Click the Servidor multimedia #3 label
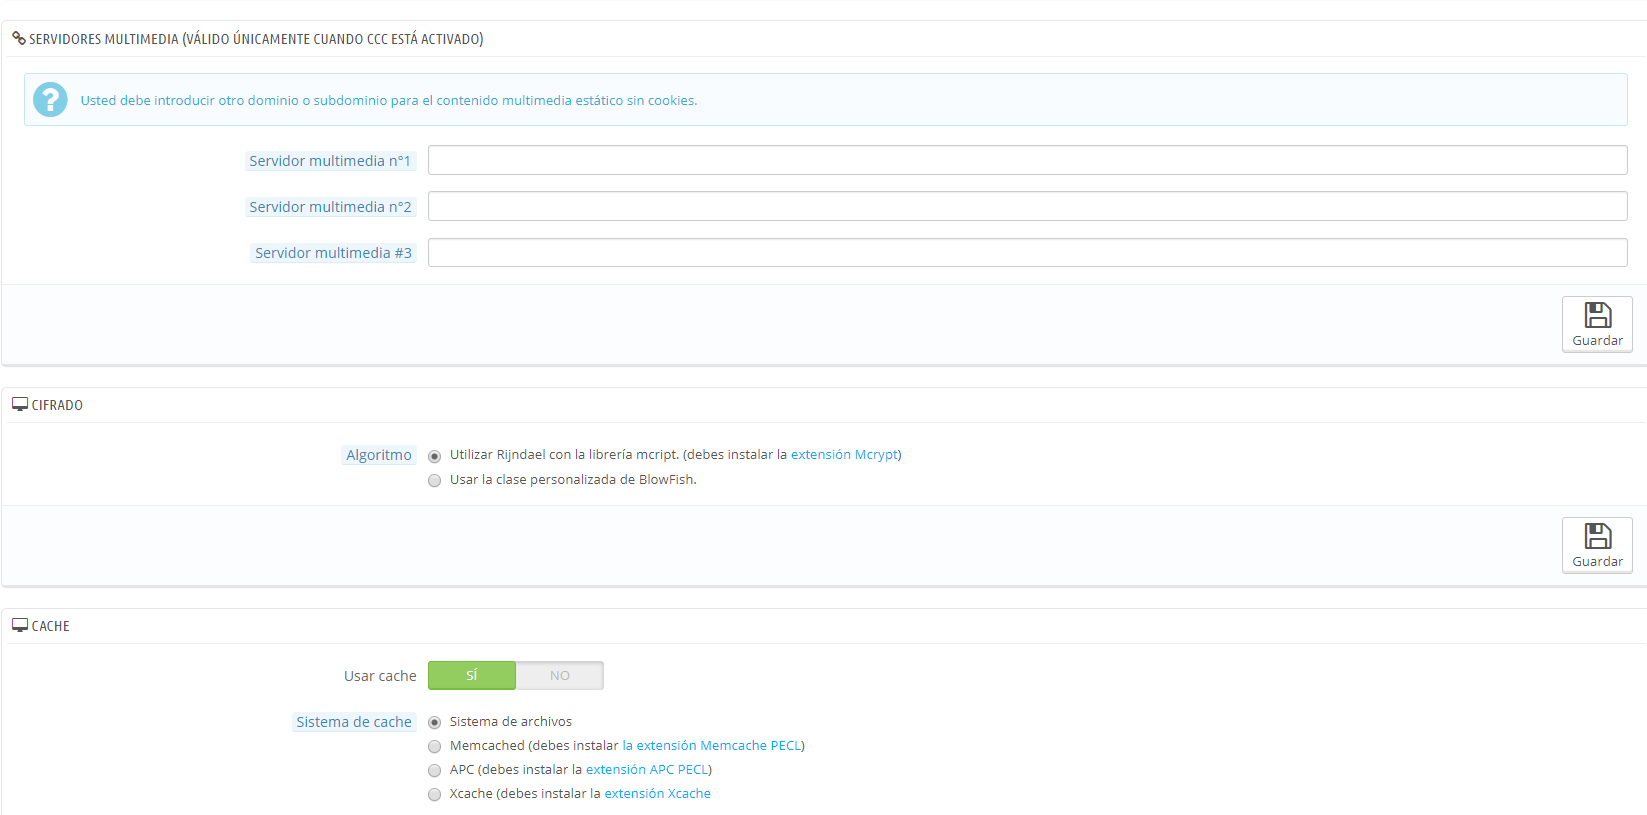The image size is (1647, 815). click(x=333, y=253)
